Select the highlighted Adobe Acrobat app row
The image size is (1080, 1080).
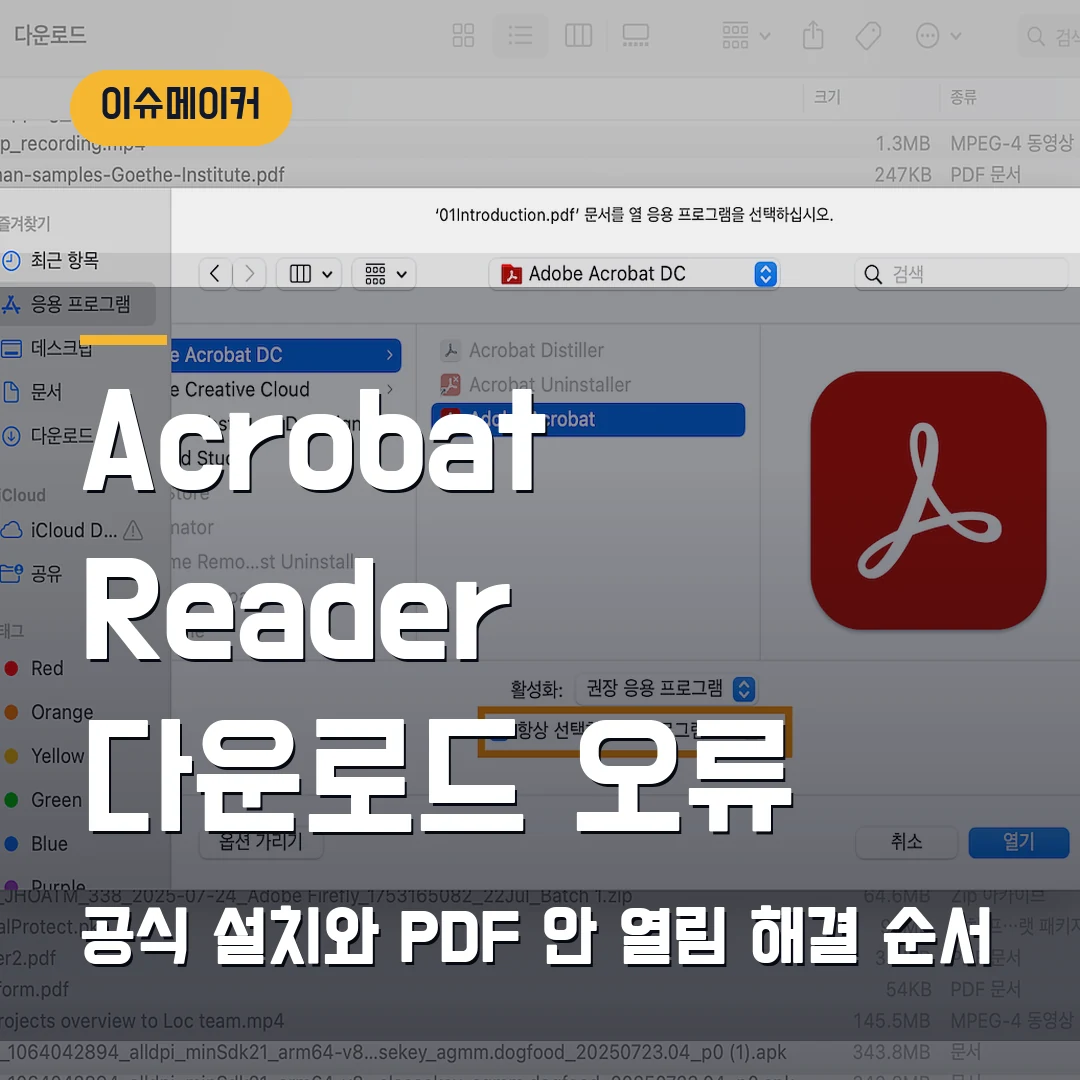pyautogui.click(x=588, y=419)
